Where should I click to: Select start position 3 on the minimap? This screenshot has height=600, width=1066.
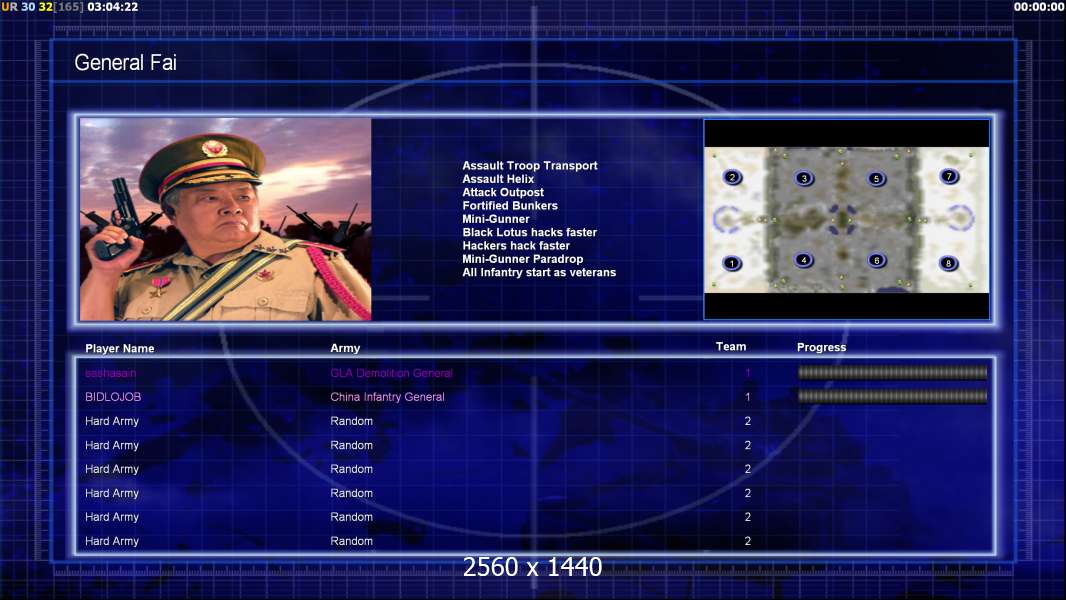tap(804, 178)
